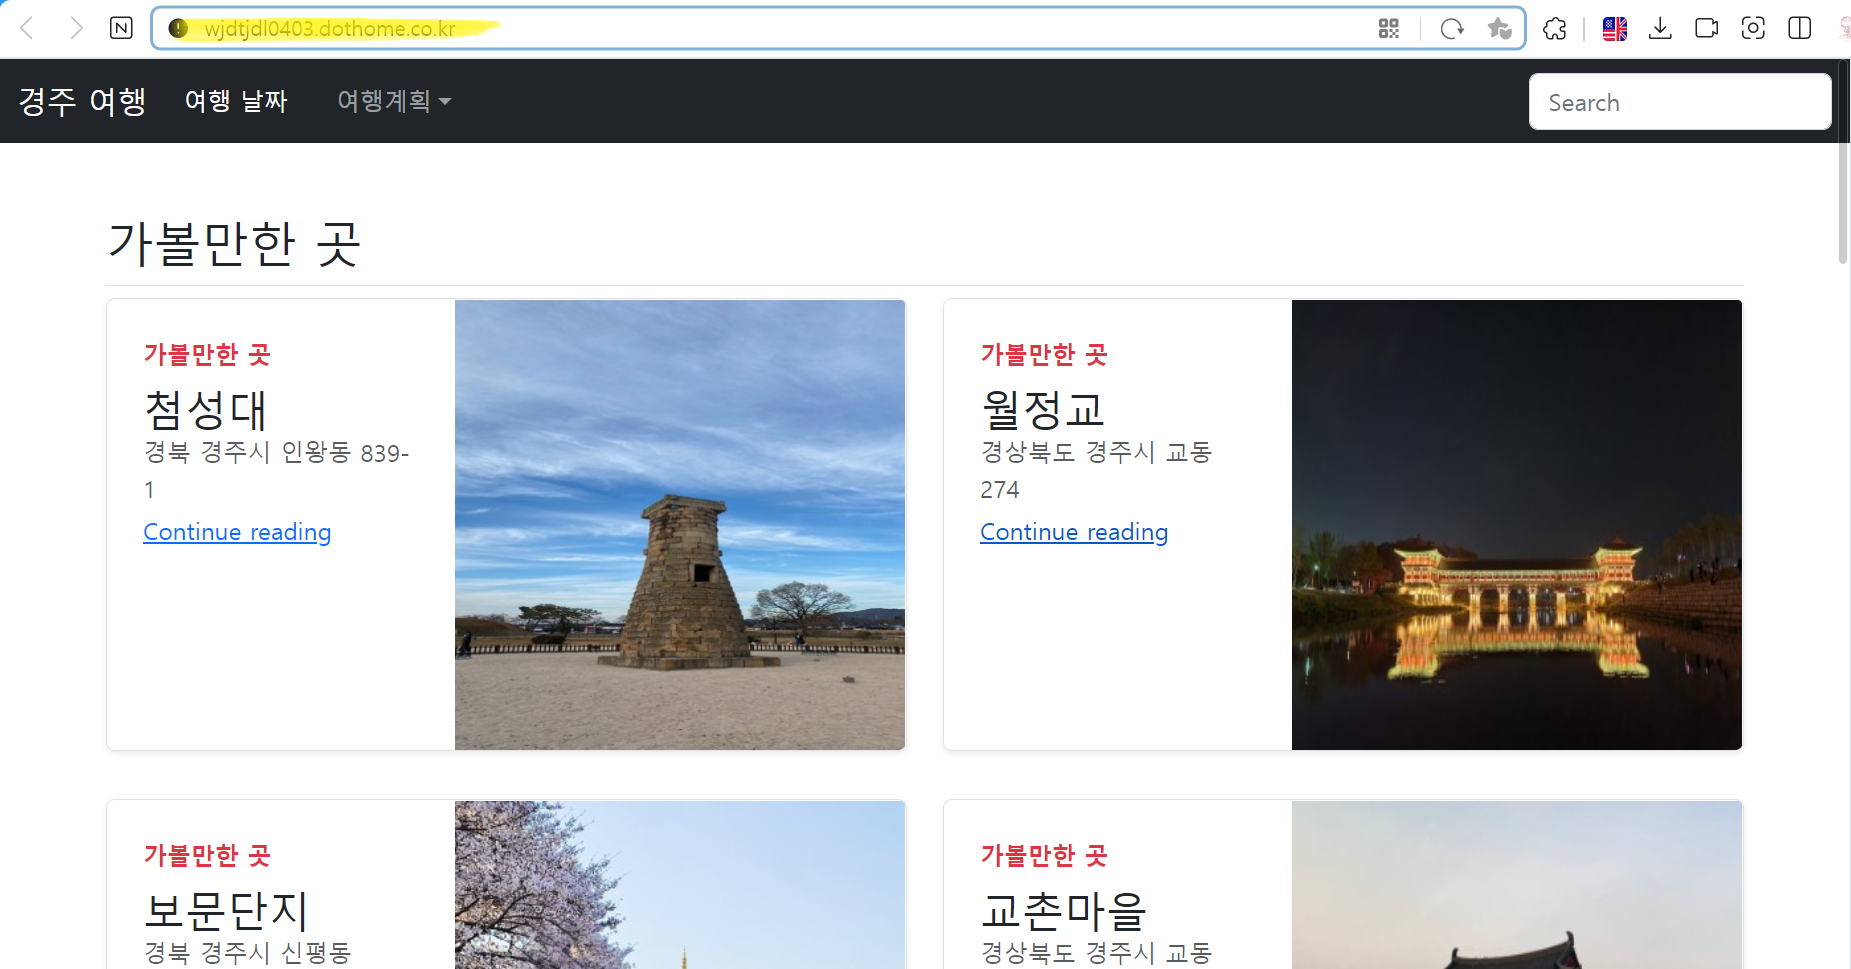This screenshot has height=969, width=1851.
Task: Click the 교촌마을 card title
Action: (x=1064, y=911)
